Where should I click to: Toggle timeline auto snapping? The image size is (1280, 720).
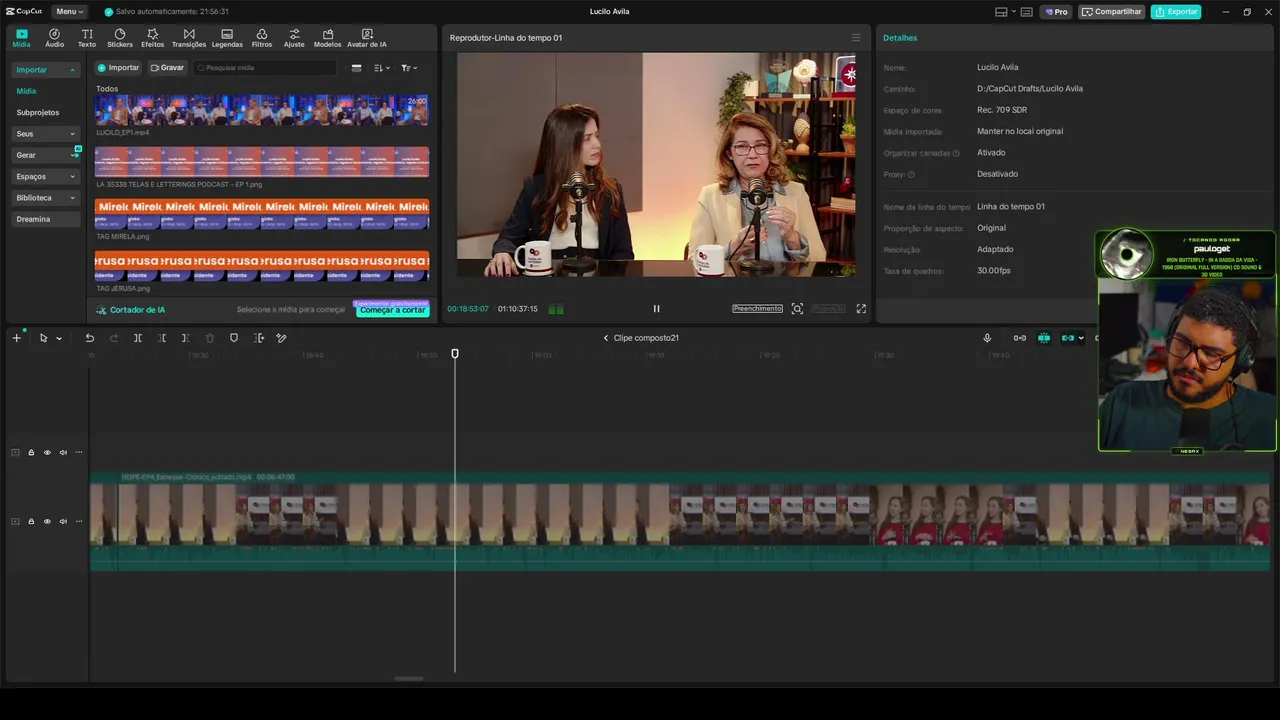click(x=1044, y=338)
